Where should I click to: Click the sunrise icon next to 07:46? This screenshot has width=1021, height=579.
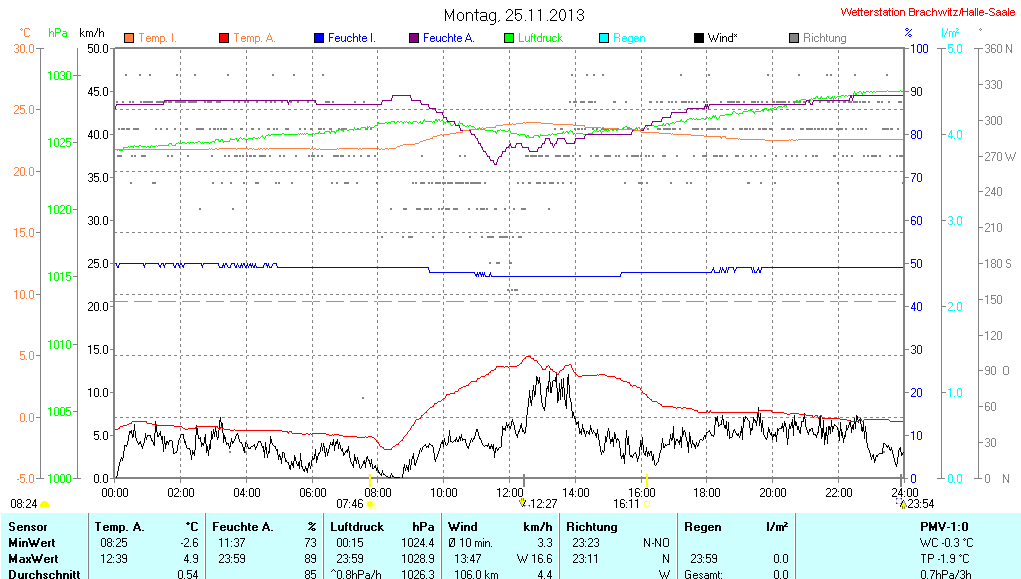pyautogui.click(x=370, y=505)
